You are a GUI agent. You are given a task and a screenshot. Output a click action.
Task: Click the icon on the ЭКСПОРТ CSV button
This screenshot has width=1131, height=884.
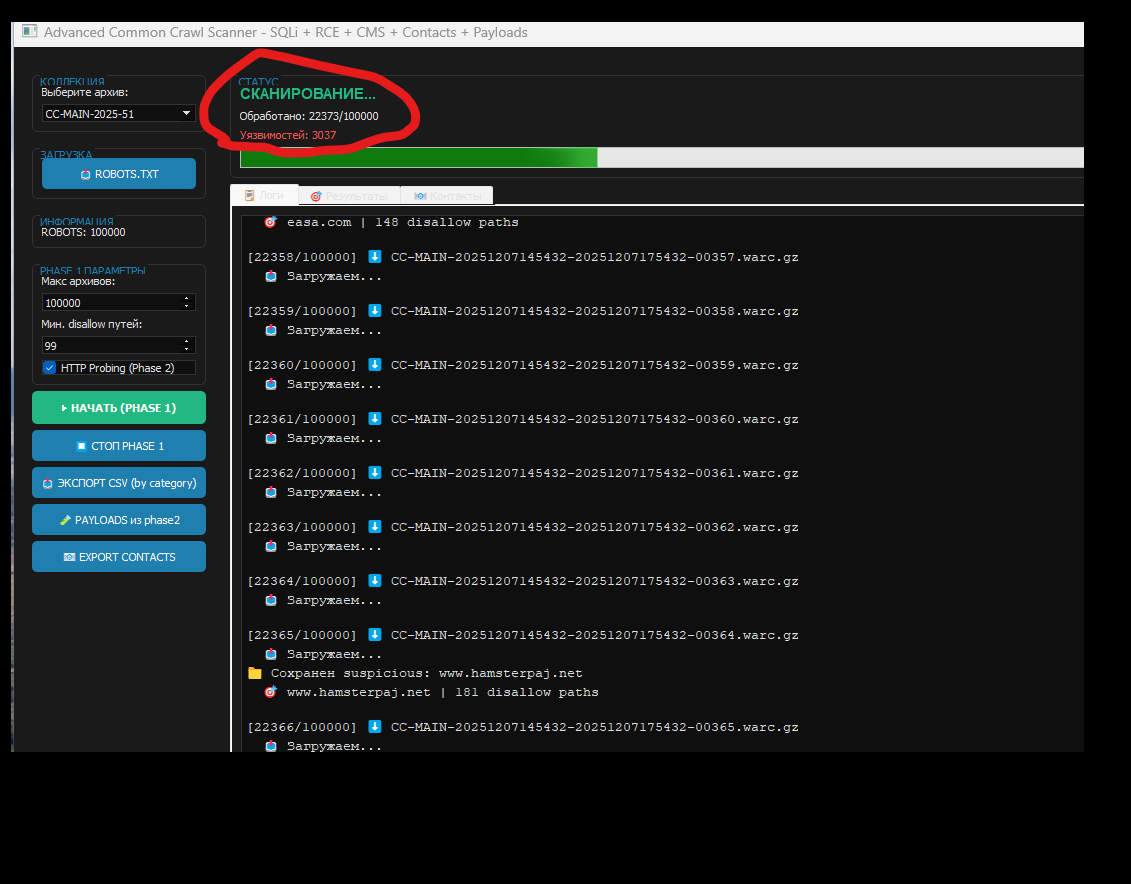click(48, 483)
